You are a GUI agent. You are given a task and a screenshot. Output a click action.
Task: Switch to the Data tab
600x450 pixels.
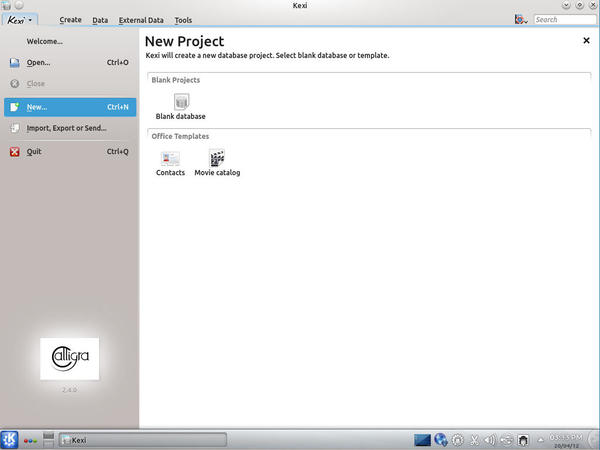pos(100,20)
